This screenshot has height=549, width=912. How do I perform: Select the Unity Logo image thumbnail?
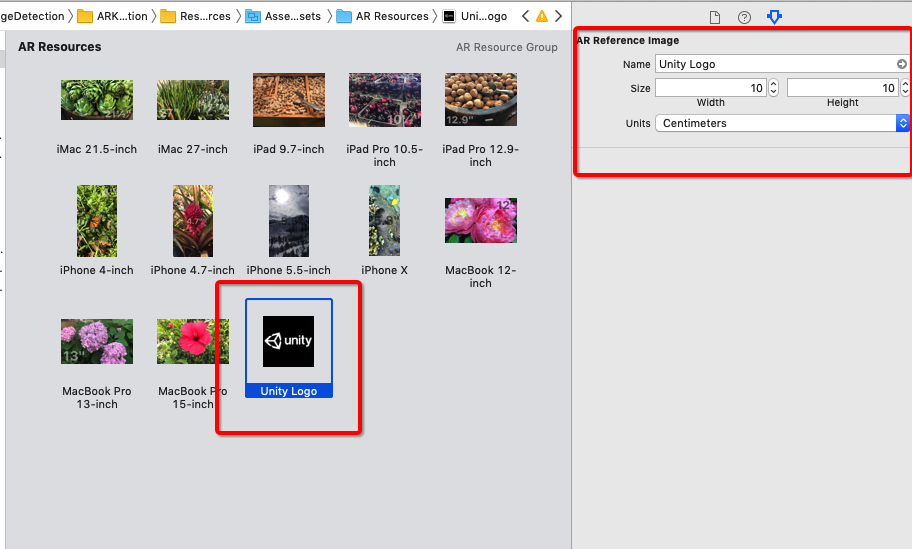tap(289, 342)
